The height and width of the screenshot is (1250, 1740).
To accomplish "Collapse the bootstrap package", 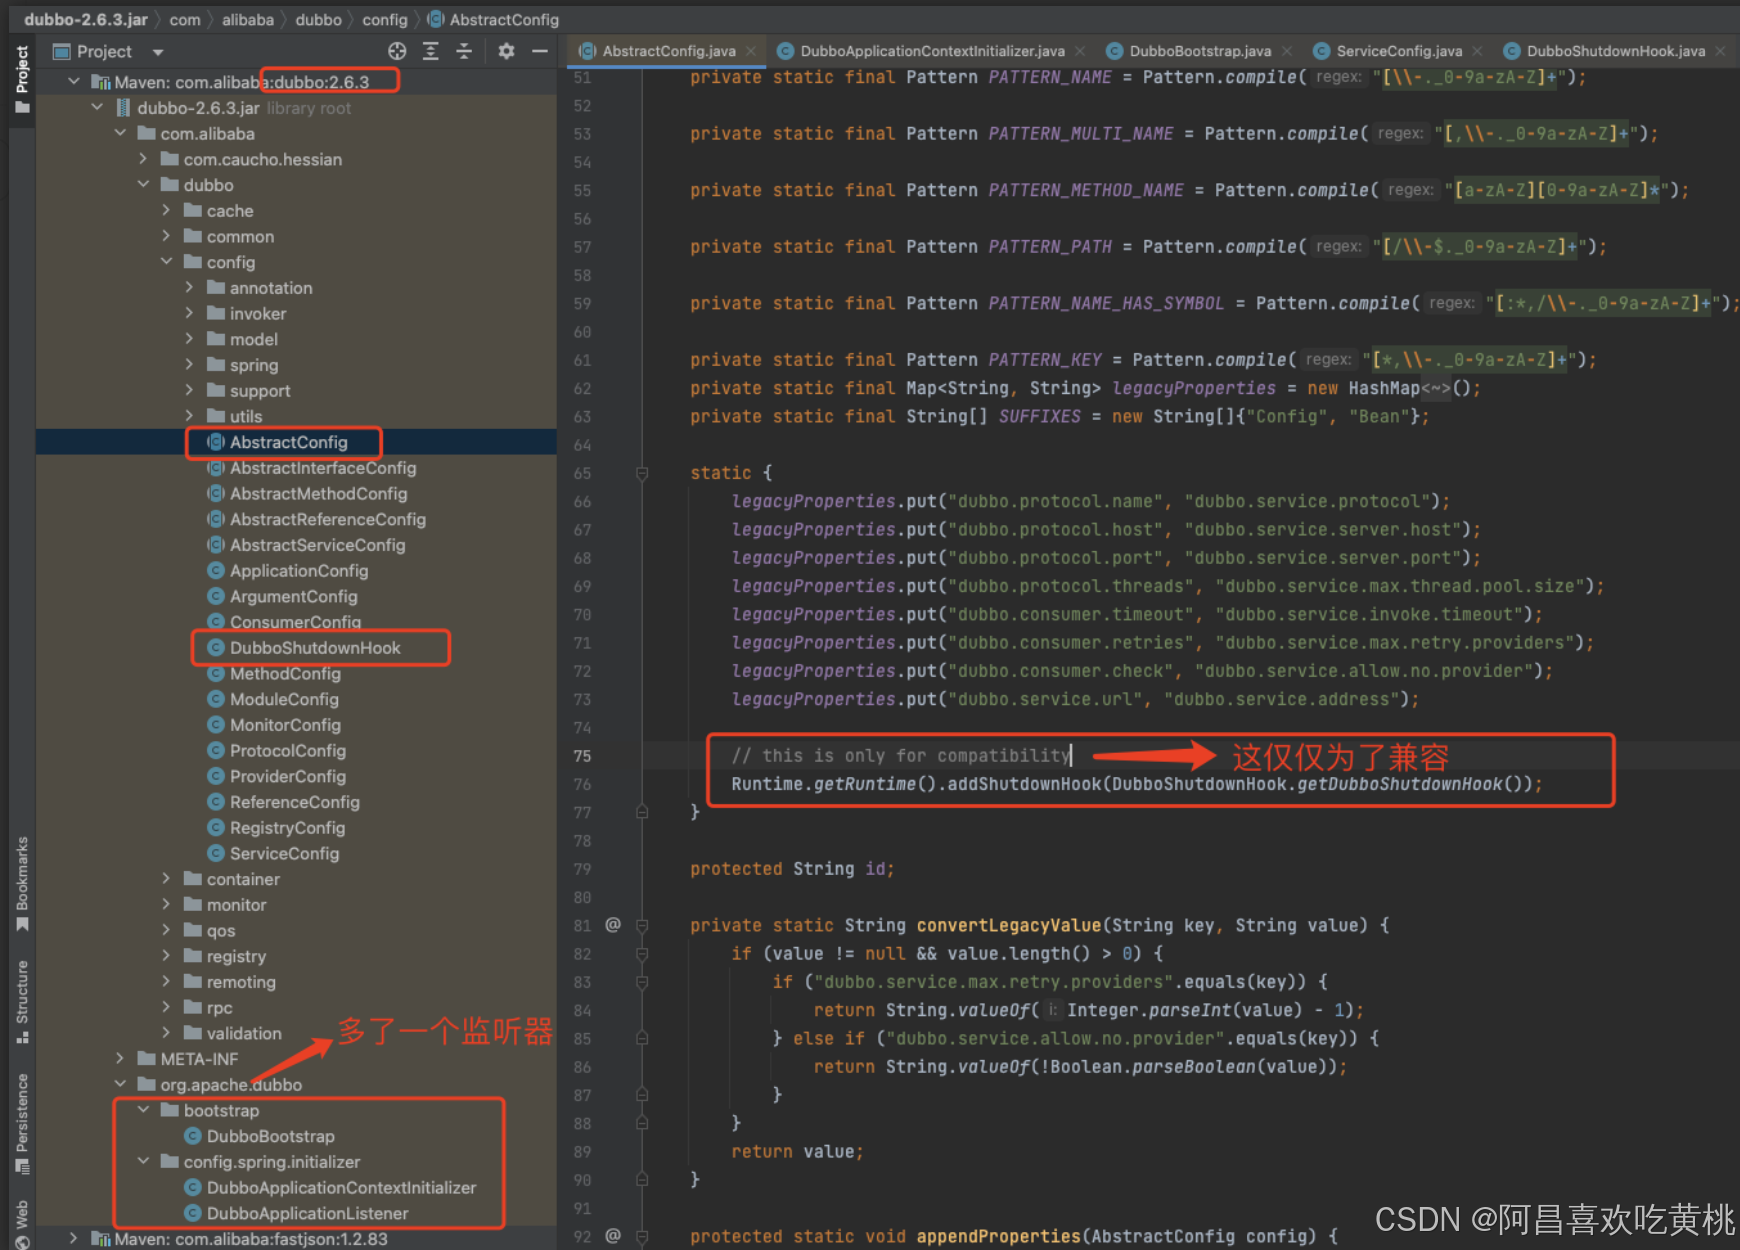I will click(143, 1110).
